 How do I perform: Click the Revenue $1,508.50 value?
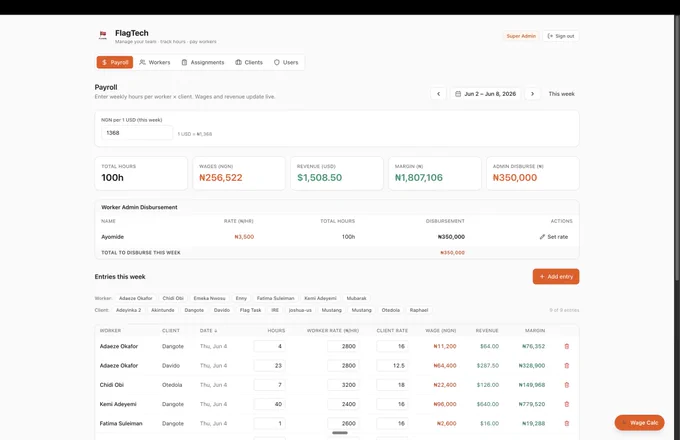coord(319,178)
